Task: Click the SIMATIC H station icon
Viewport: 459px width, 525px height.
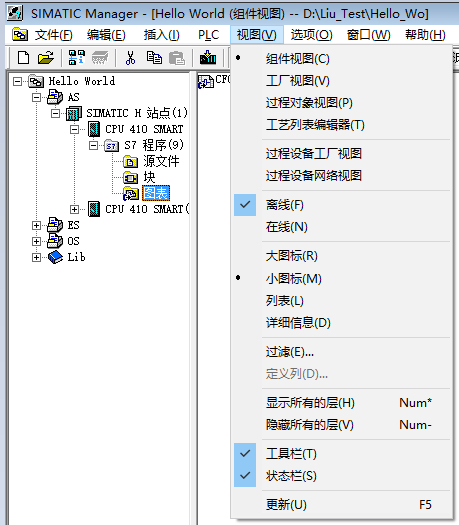Action: pos(74,113)
